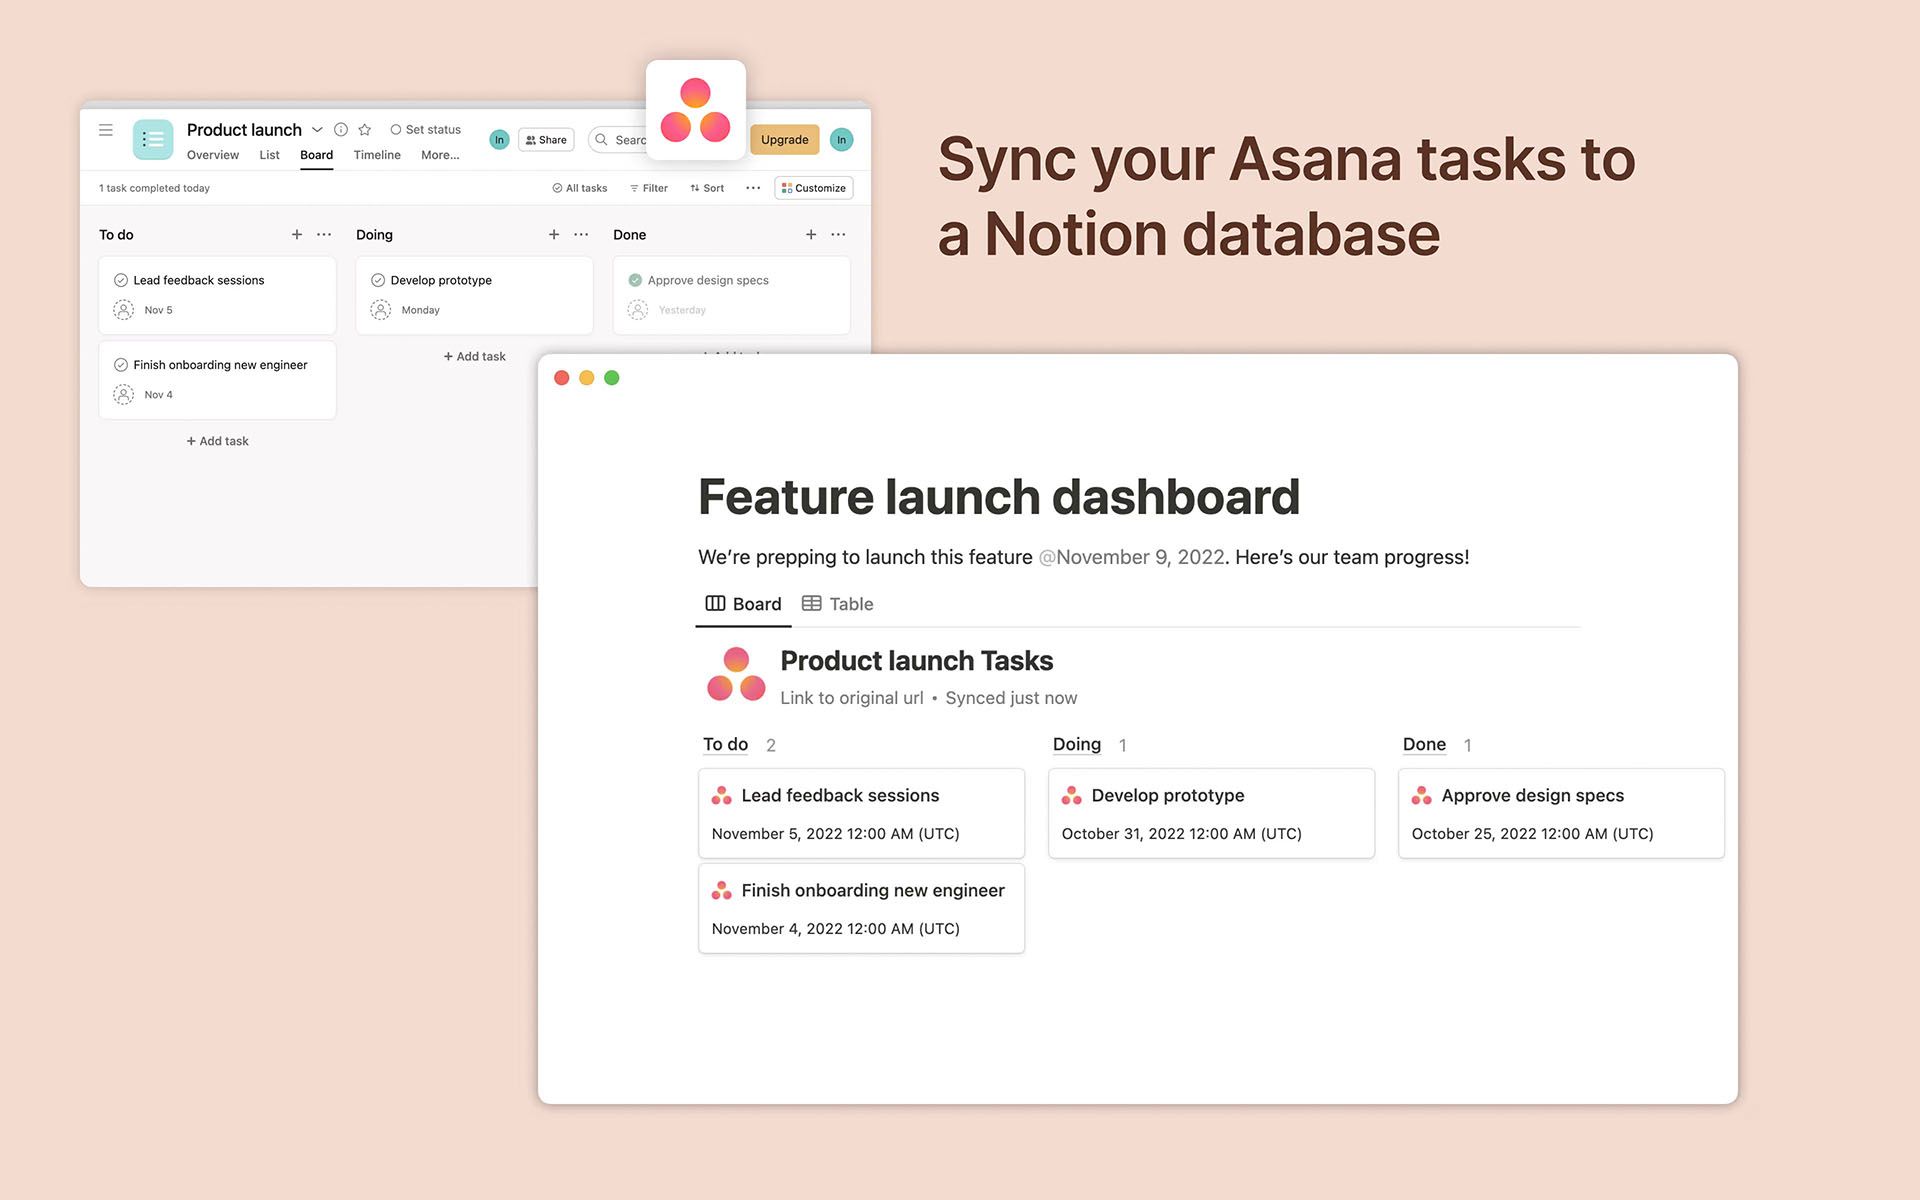Click assignee icon on Finish onboarding card in Asana
Image resolution: width=1920 pixels, height=1200 pixels.
[124, 395]
